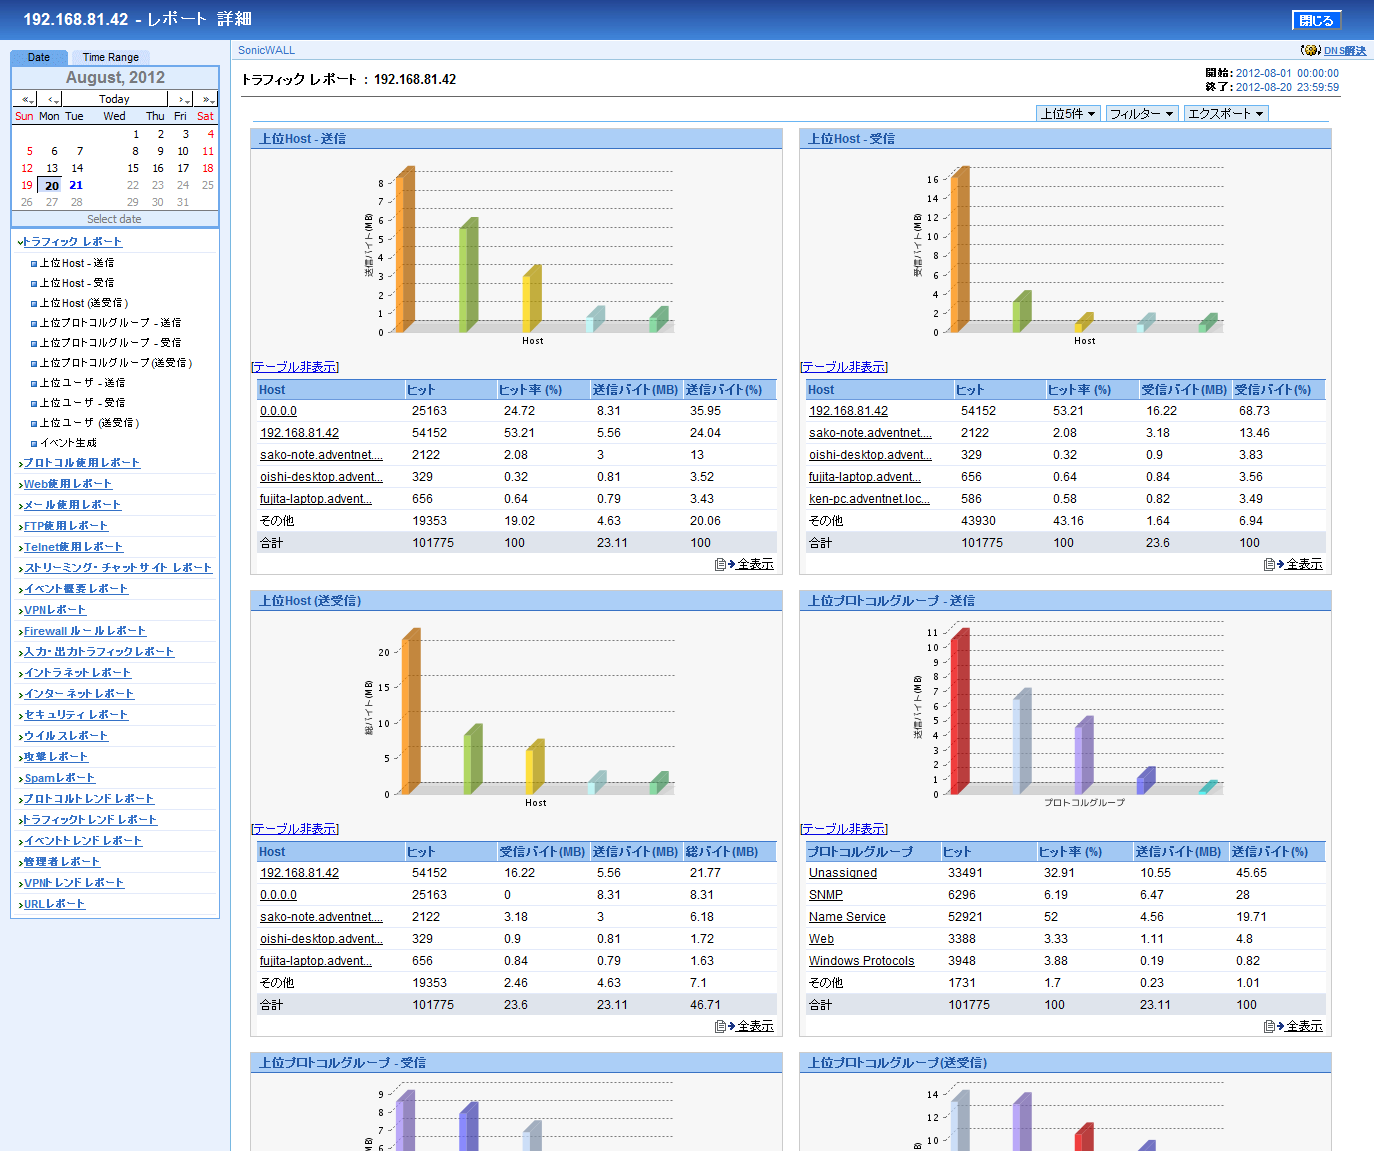Go to previous month in calendar

54,99
